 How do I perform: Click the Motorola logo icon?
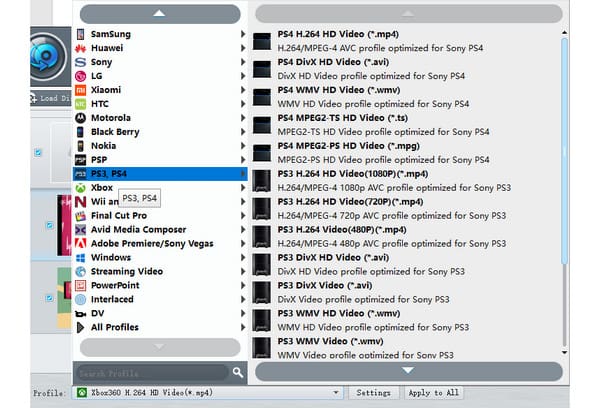[80, 118]
